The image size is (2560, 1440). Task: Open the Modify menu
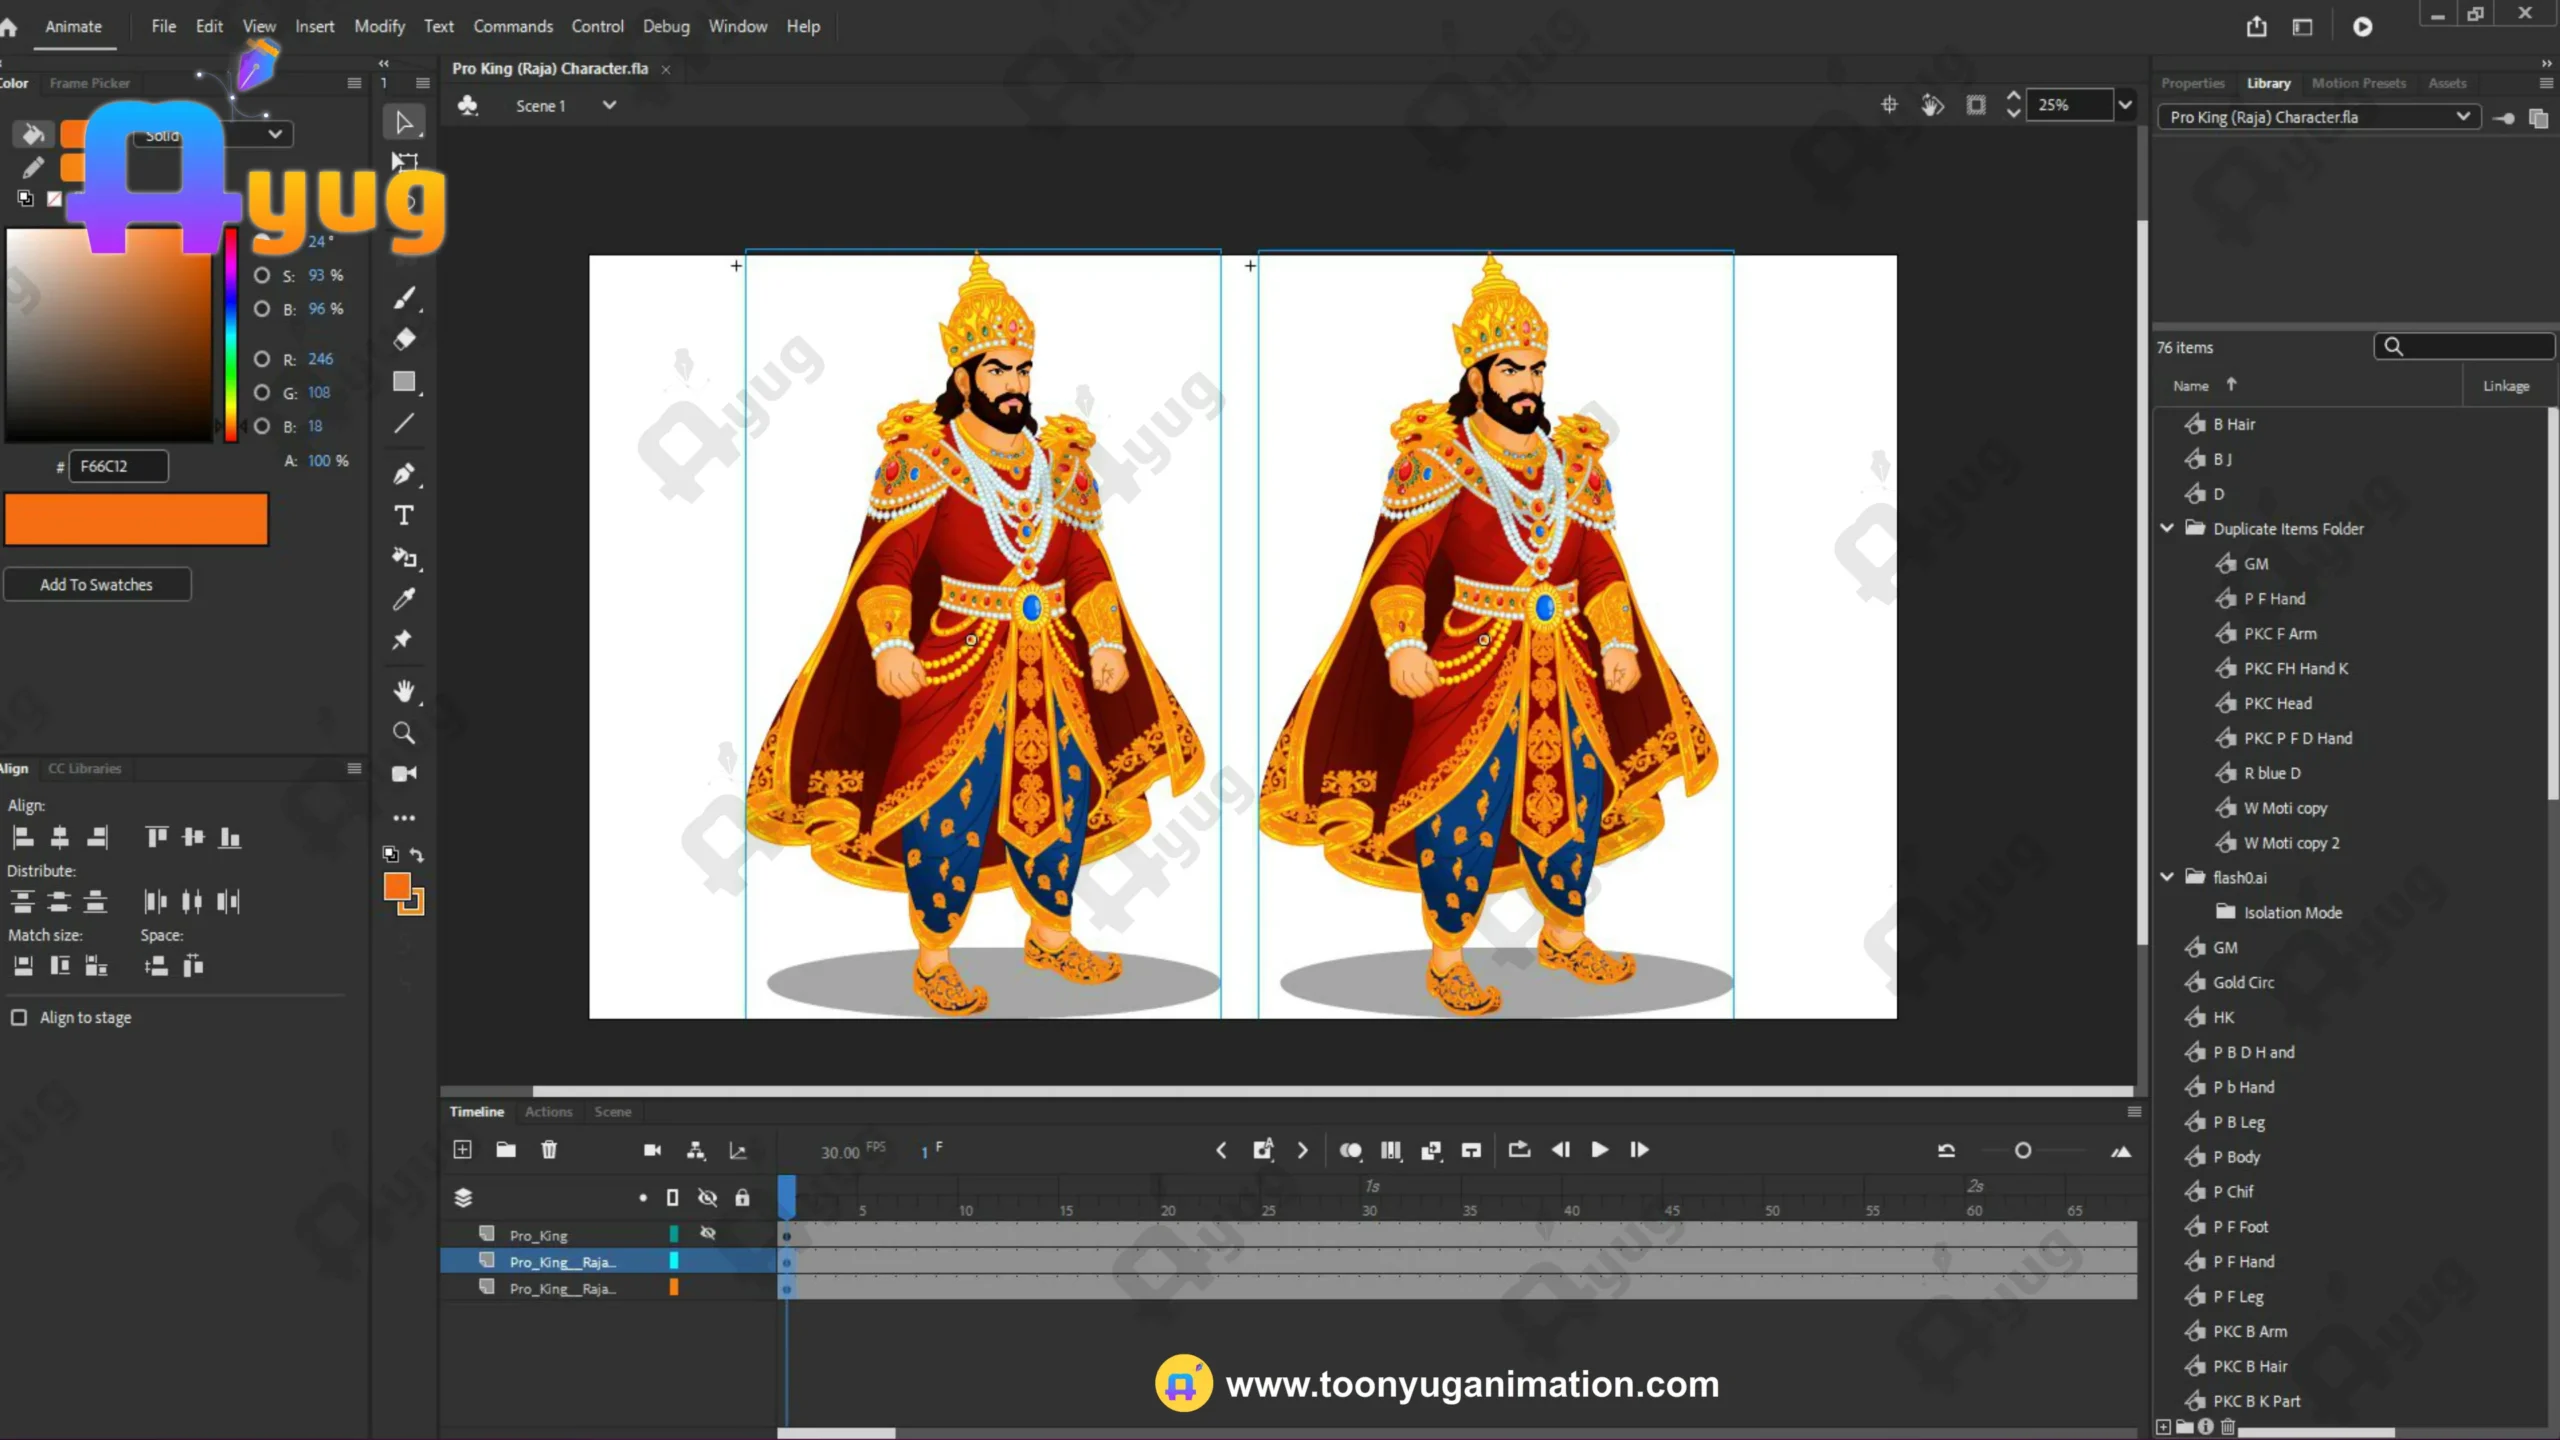(x=379, y=26)
